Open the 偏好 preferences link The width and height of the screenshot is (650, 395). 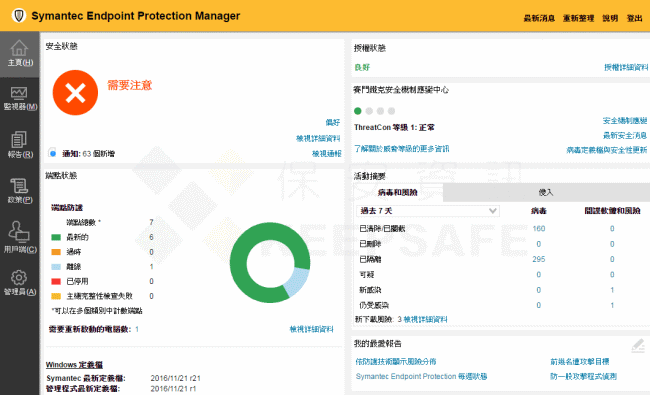(x=332, y=122)
